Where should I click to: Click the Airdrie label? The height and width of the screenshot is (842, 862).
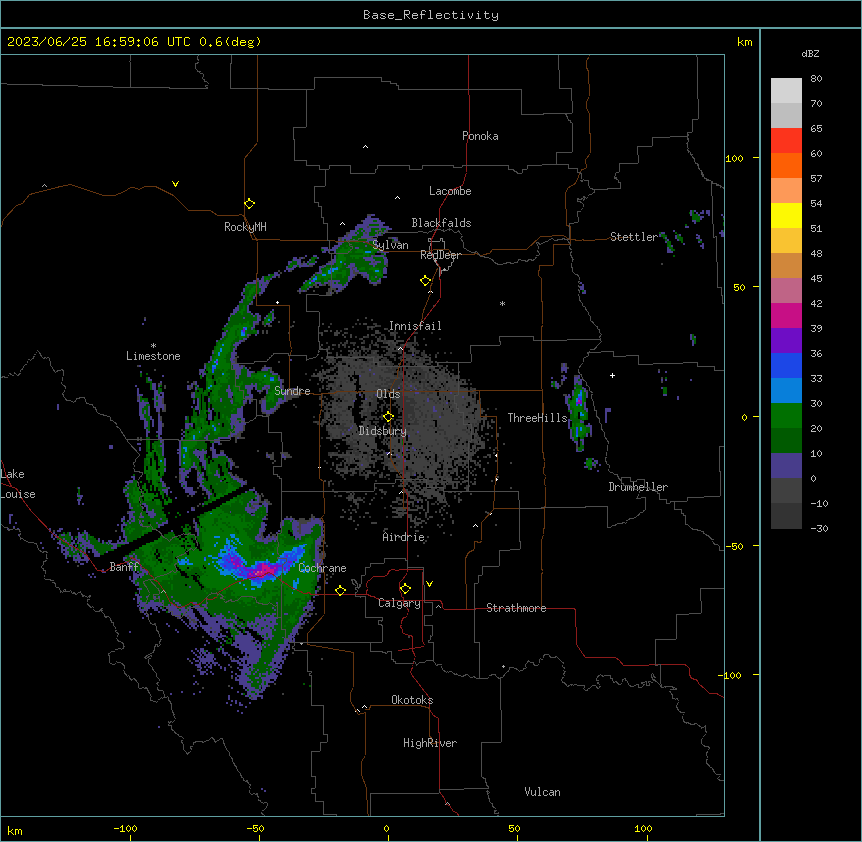403,537
